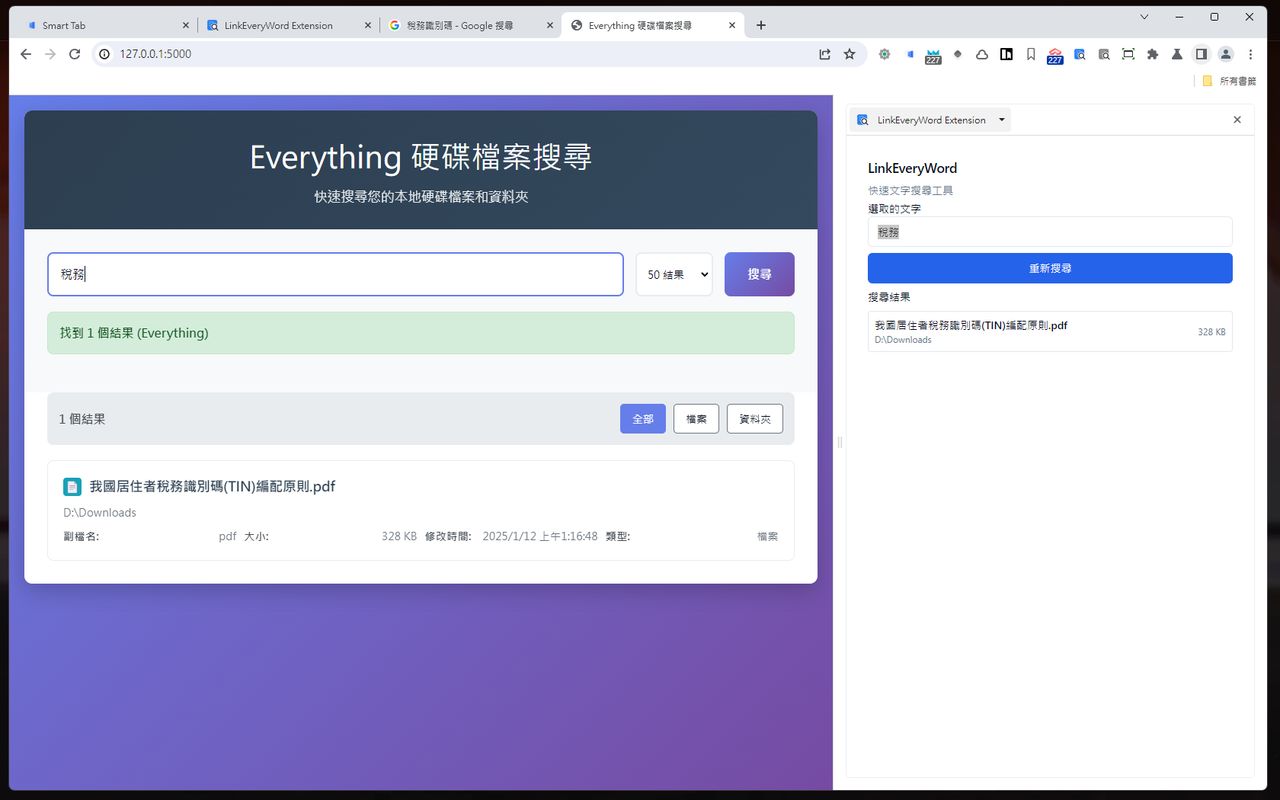The width and height of the screenshot is (1280, 800).
Task: Click the cloud extension icon
Action: (x=982, y=54)
